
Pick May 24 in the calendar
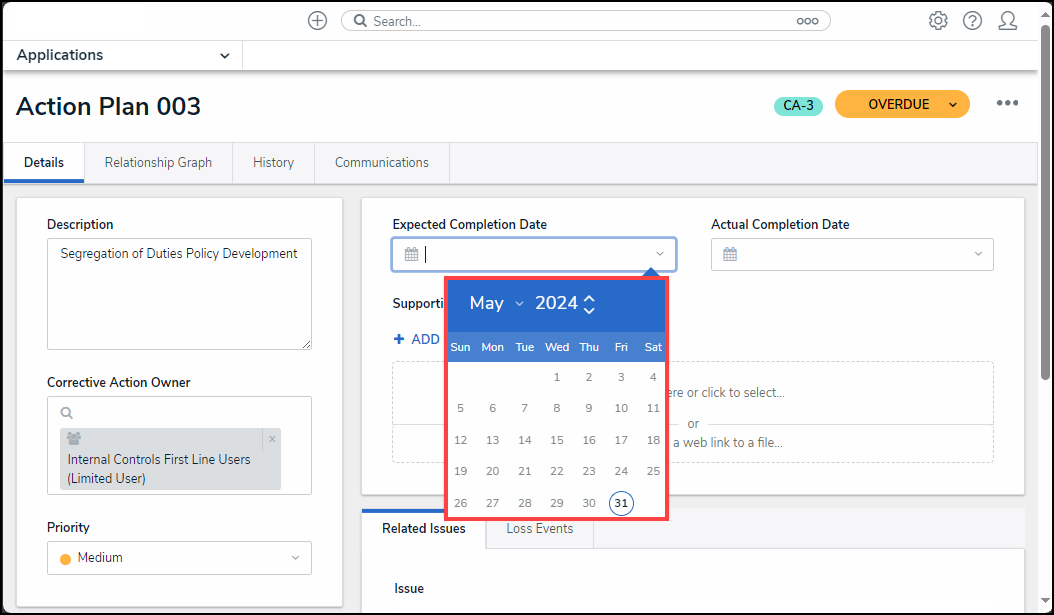point(621,471)
